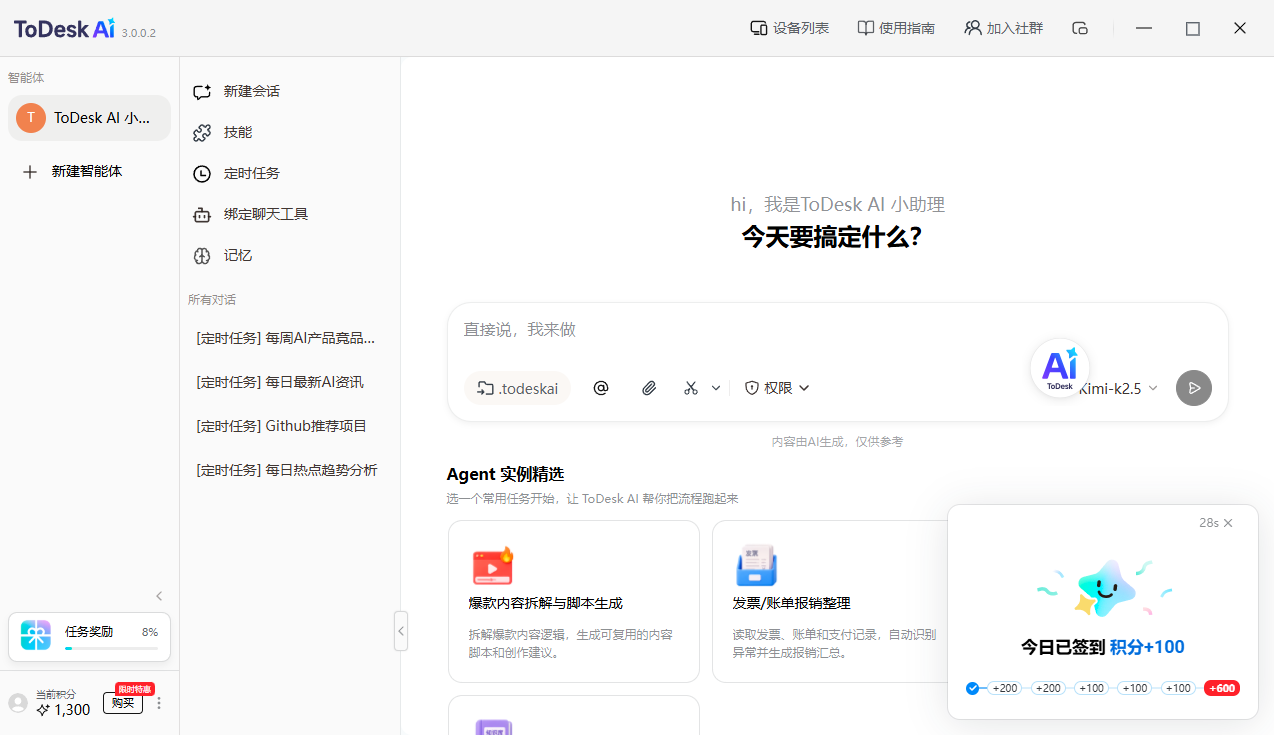
Task: Click the ToDesk AI logo in title bar
Action: pyautogui.click(x=65, y=28)
